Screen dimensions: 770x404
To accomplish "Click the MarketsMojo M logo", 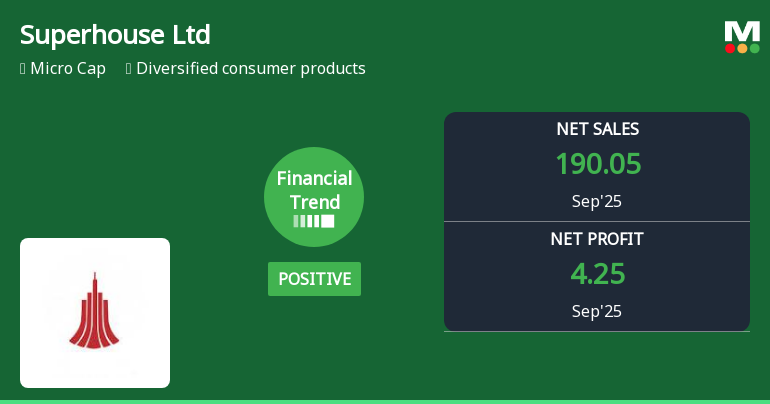I will coord(742,31).
